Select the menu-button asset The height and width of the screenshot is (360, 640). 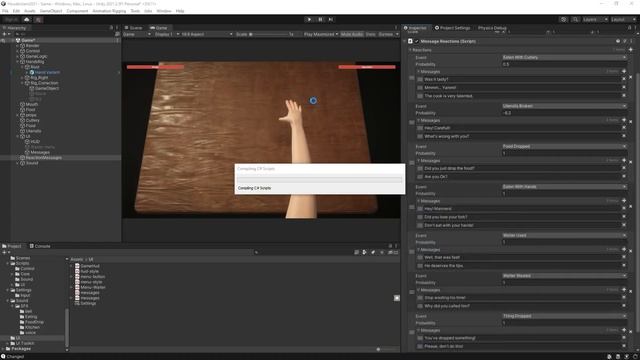click(92, 277)
